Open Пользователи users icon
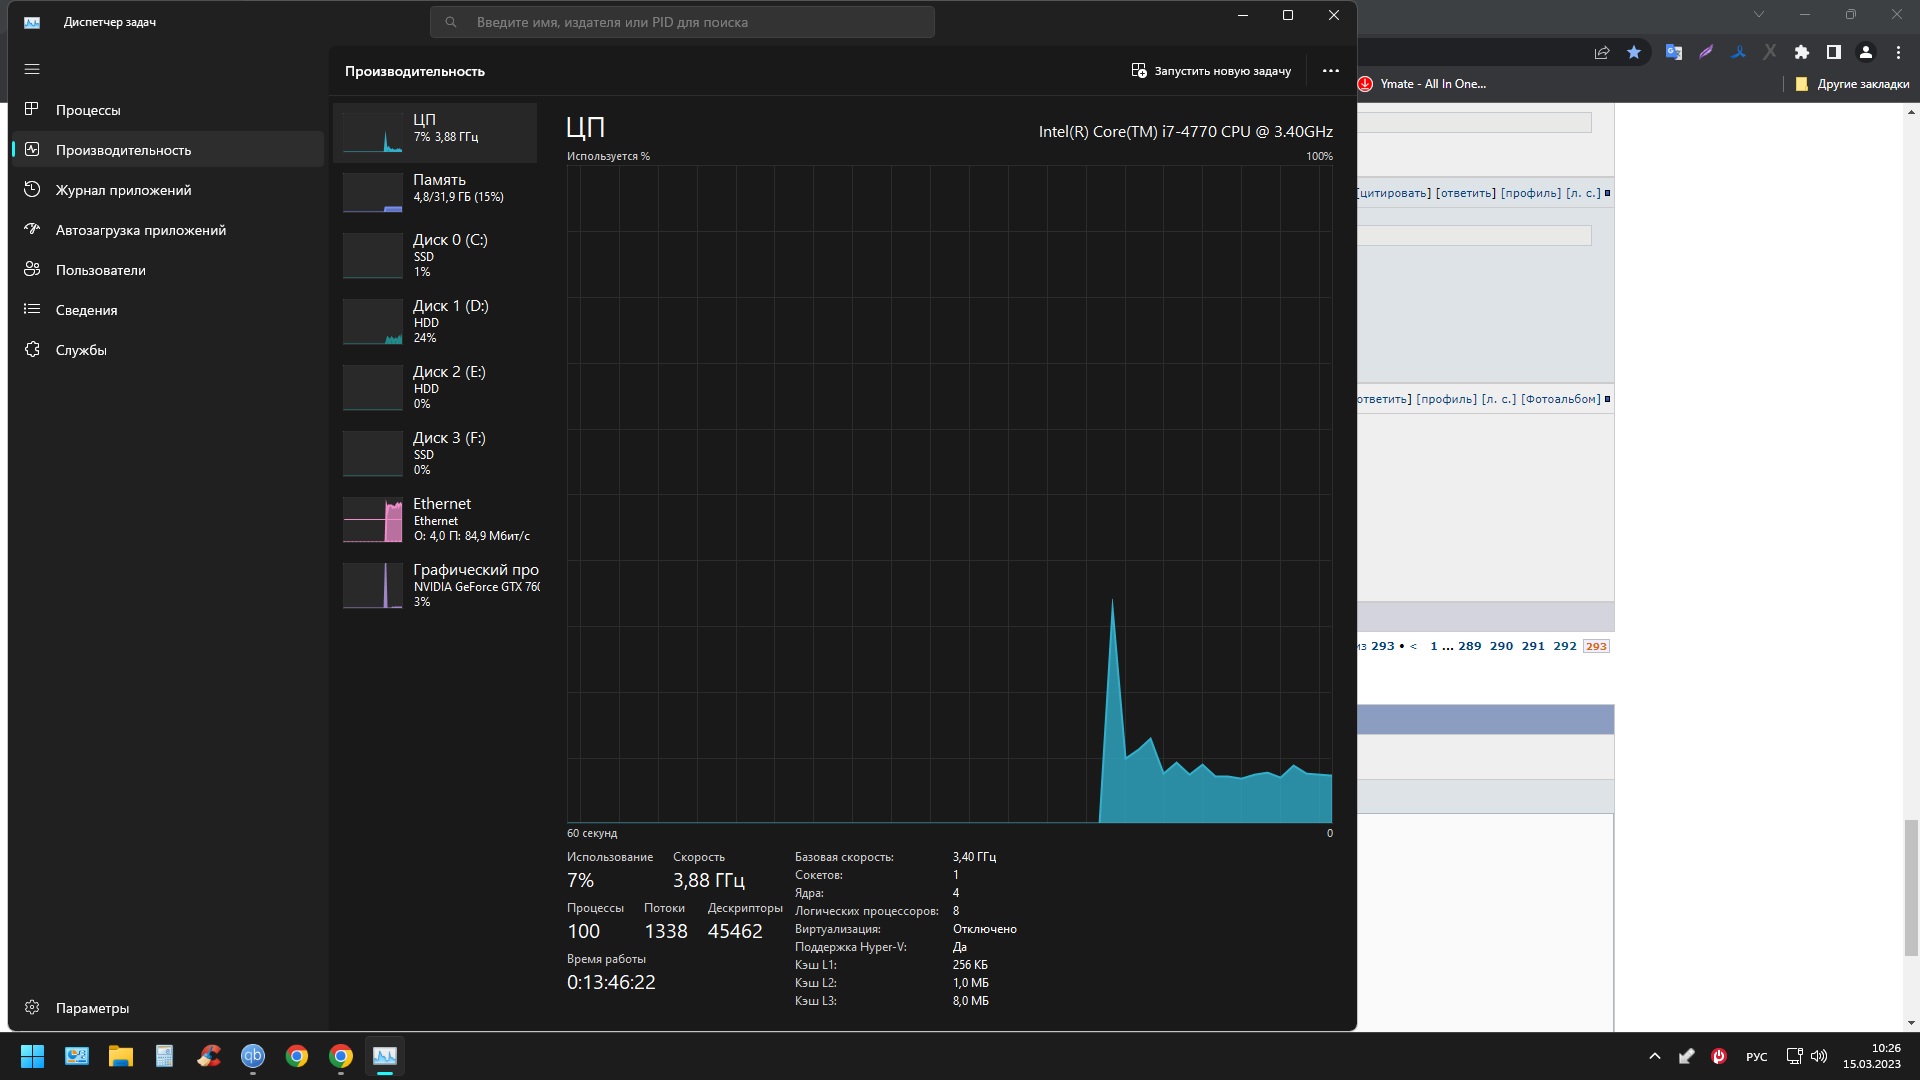Screen dimensions: 1920x1080 click(x=32, y=269)
